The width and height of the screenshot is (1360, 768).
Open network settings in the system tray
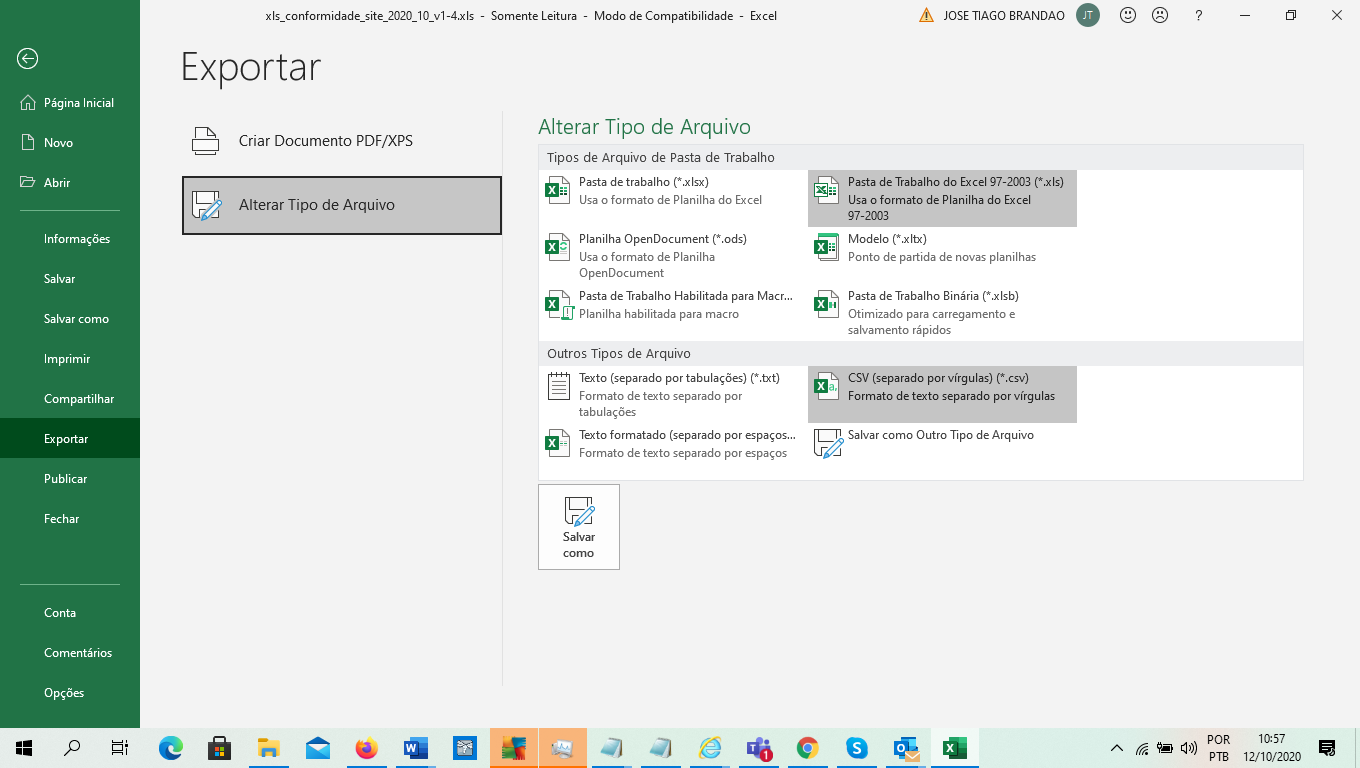point(1142,747)
